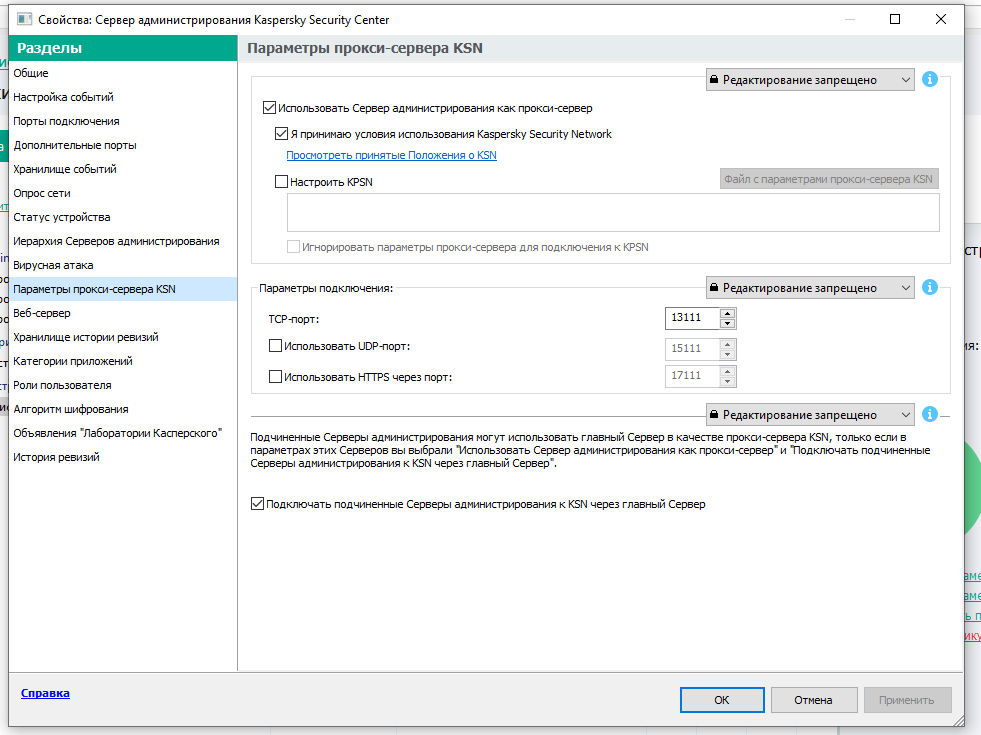The image size is (981, 735).
Task: Open the top Редактирование запрещено dropdown
Action: pyautogui.click(x=810, y=80)
